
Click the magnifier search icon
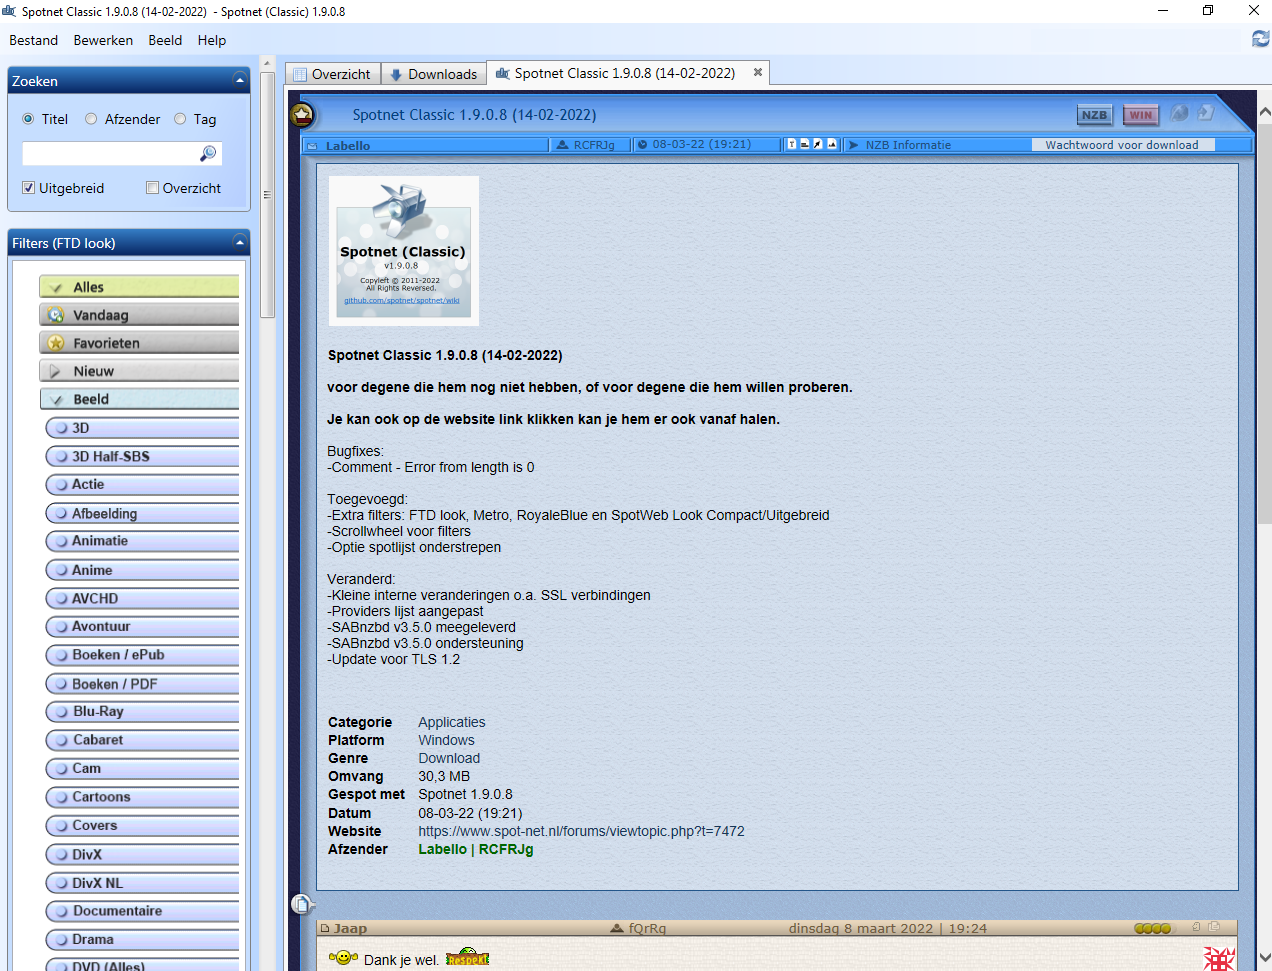(x=208, y=153)
